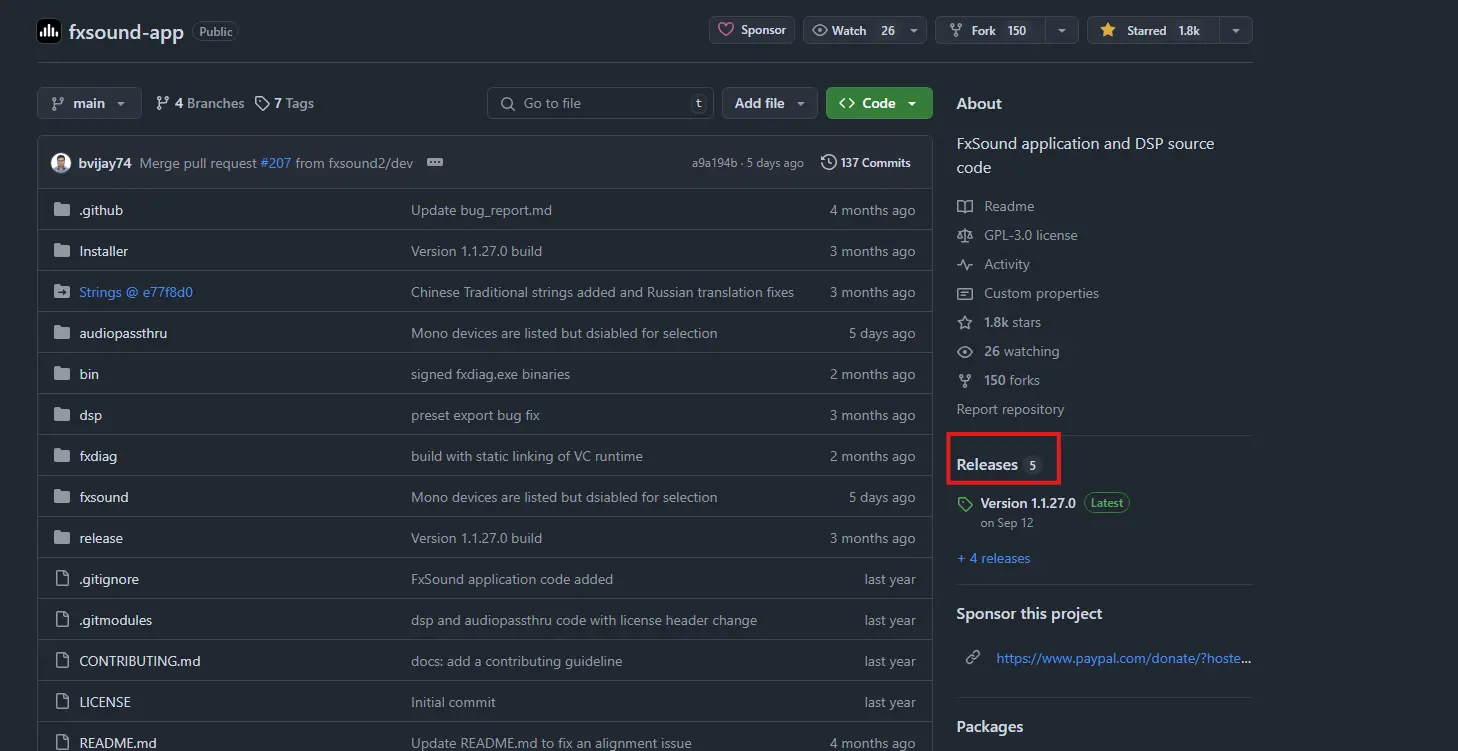
Task: Open the LICENSE file
Action: [x=105, y=702]
